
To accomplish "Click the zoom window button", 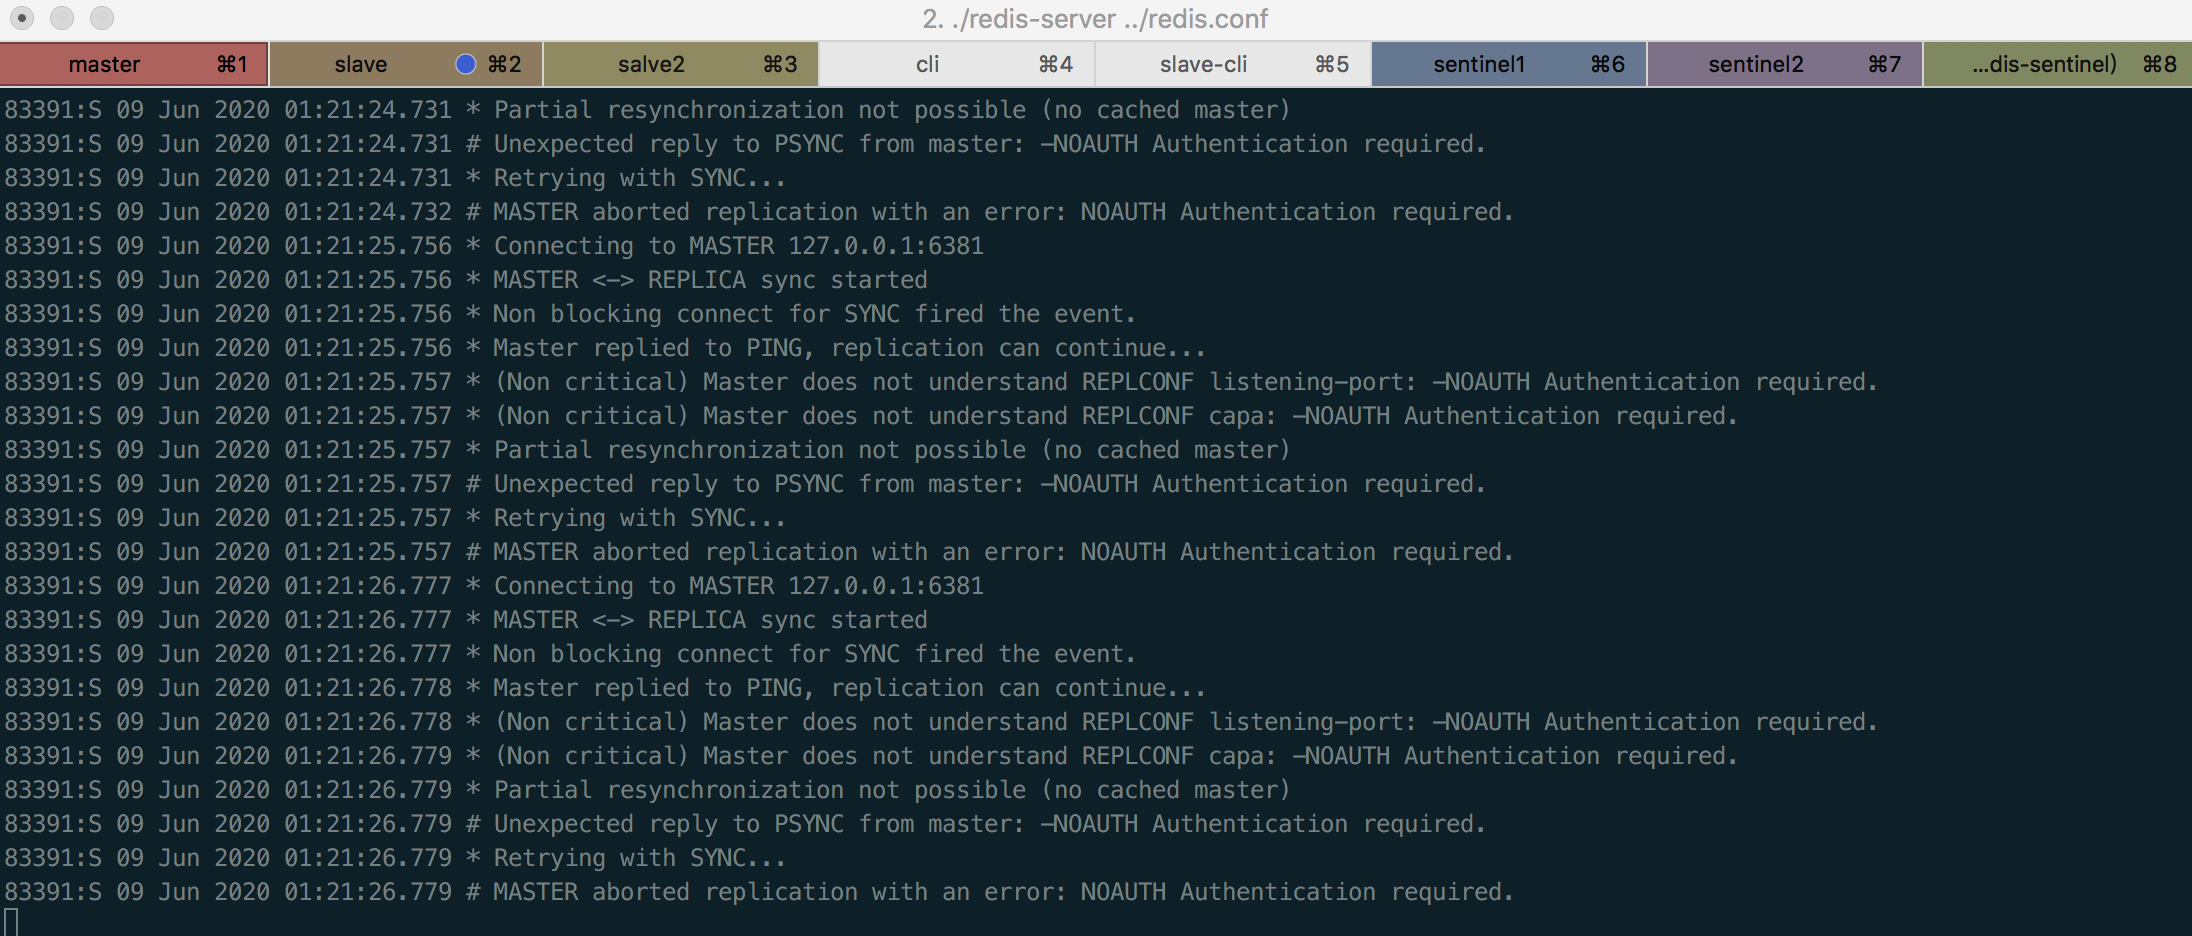I will click(x=102, y=18).
